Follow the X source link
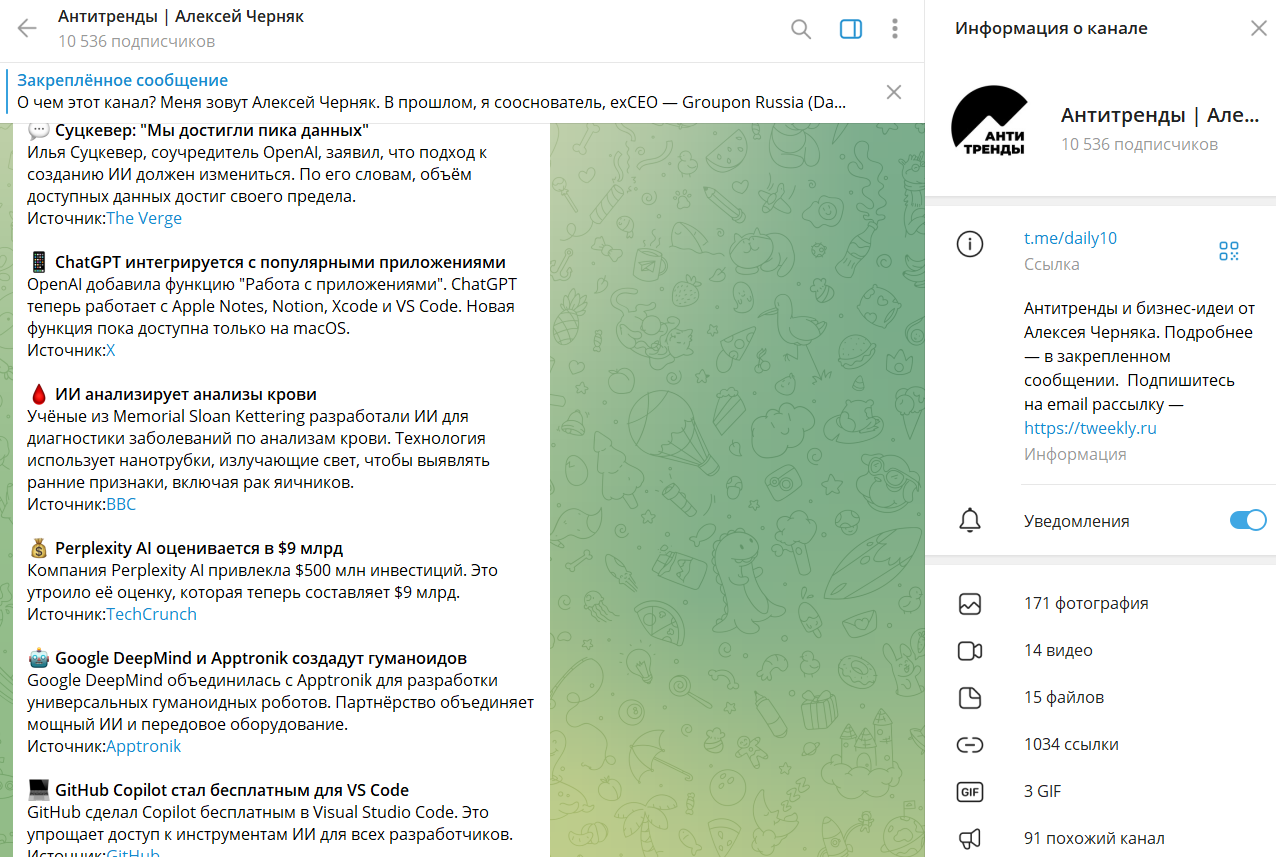1276x857 pixels. 111,350
